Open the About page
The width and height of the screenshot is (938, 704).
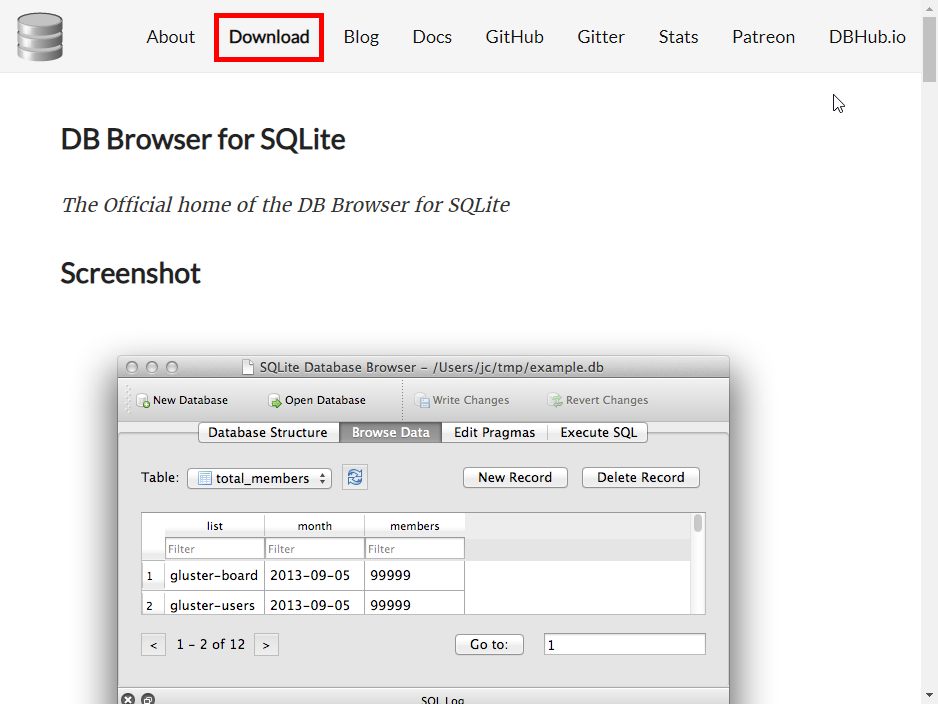[170, 37]
